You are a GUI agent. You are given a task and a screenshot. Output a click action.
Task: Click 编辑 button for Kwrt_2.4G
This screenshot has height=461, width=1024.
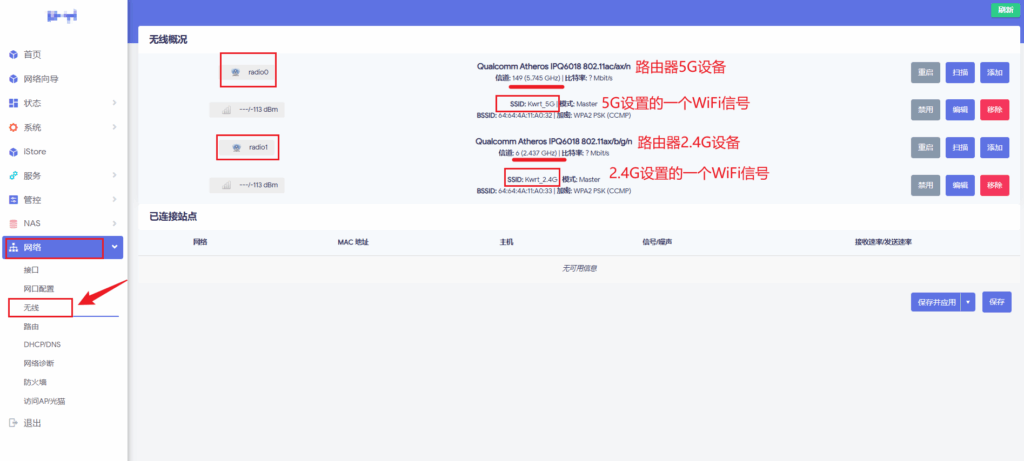point(959,185)
